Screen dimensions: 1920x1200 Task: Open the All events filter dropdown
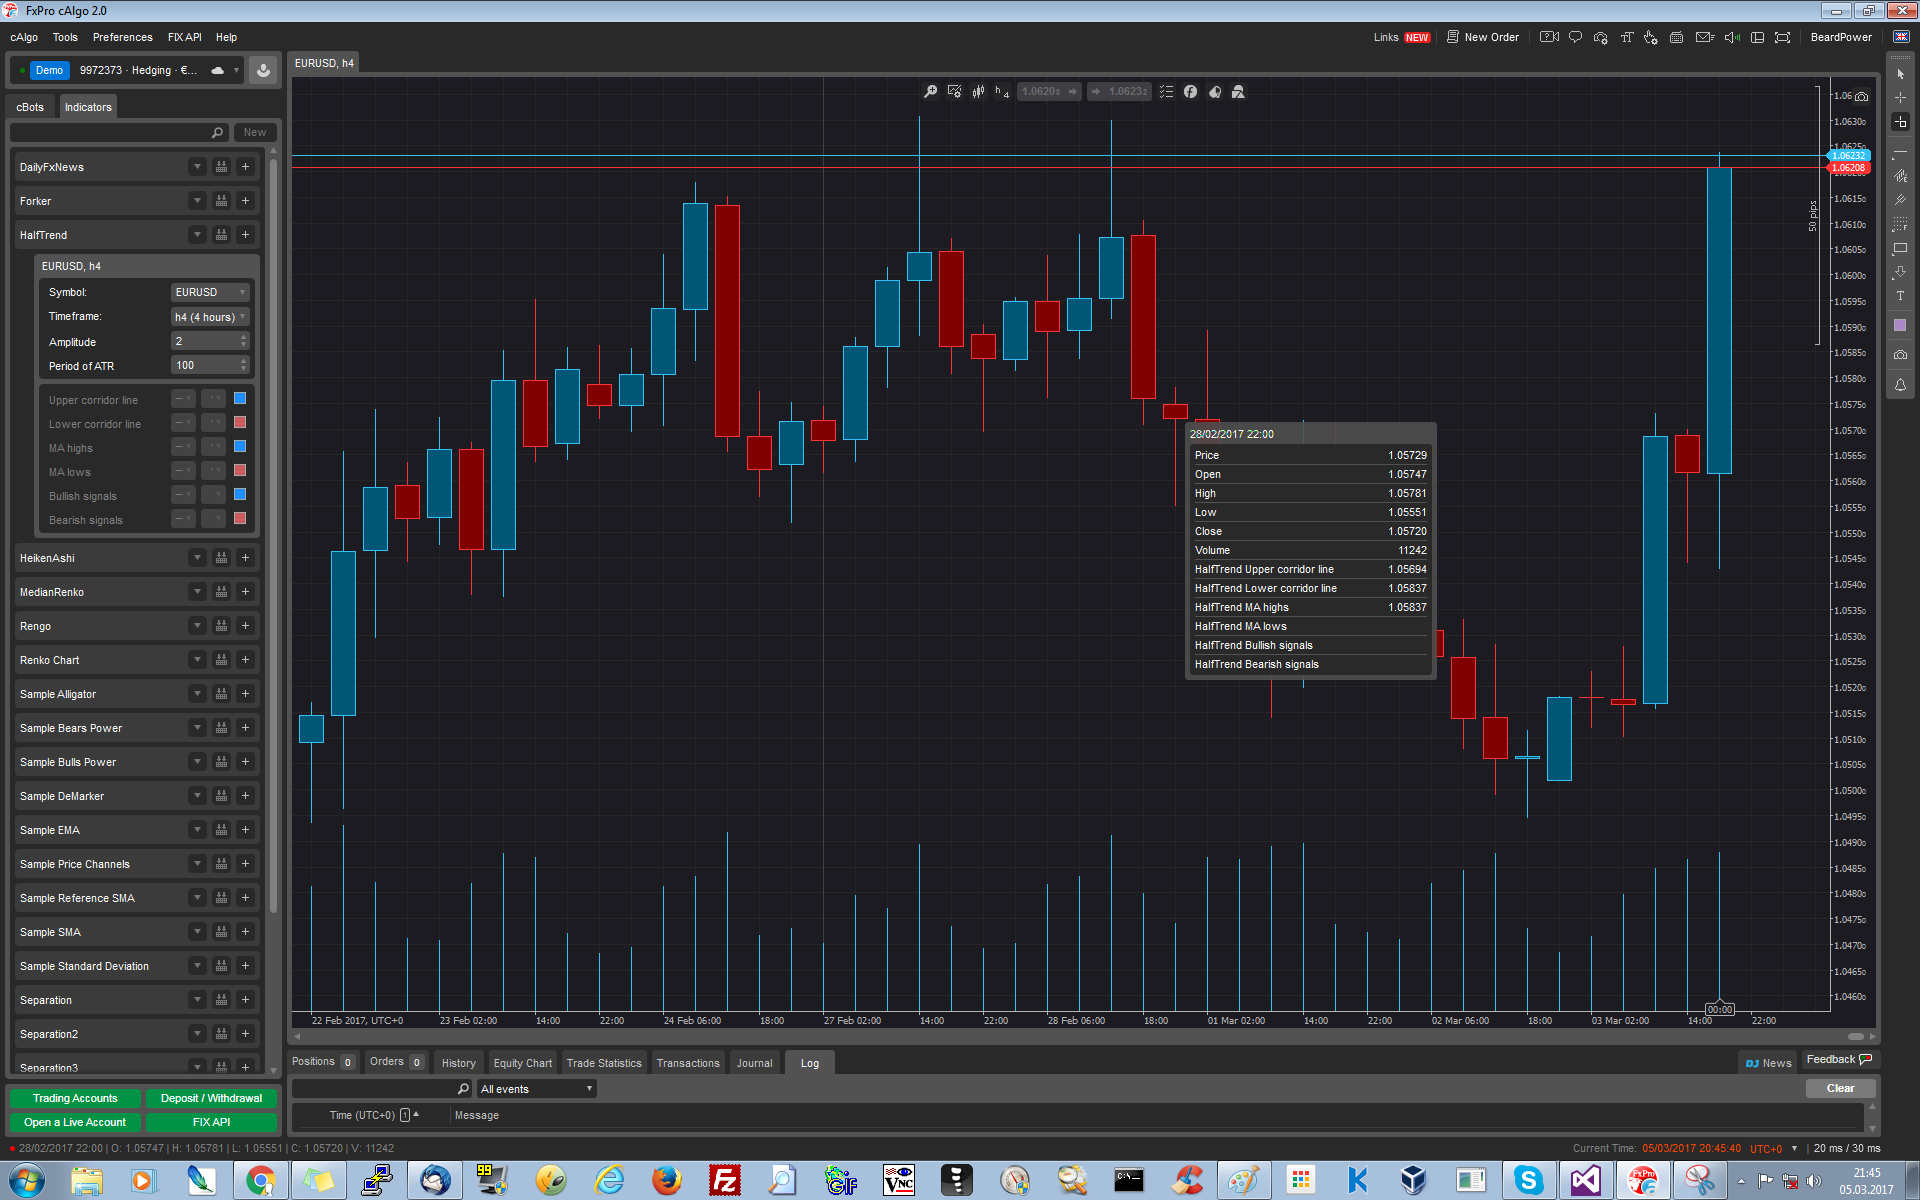pyautogui.click(x=536, y=1089)
